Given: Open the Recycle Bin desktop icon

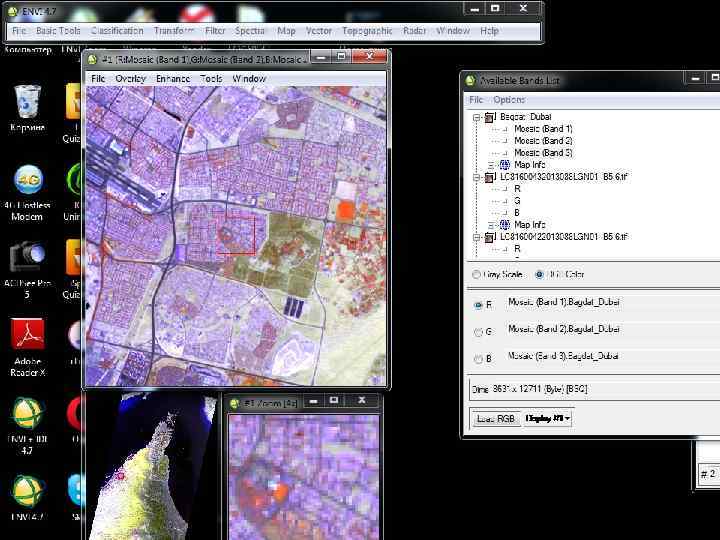Looking at the screenshot, I should pos(28,102).
